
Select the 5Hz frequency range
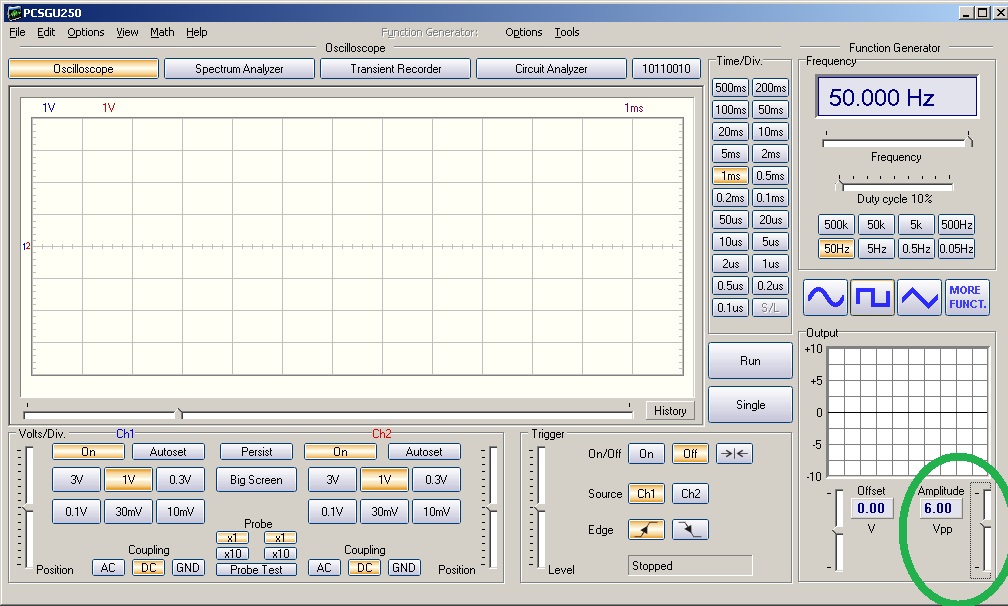[x=876, y=249]
